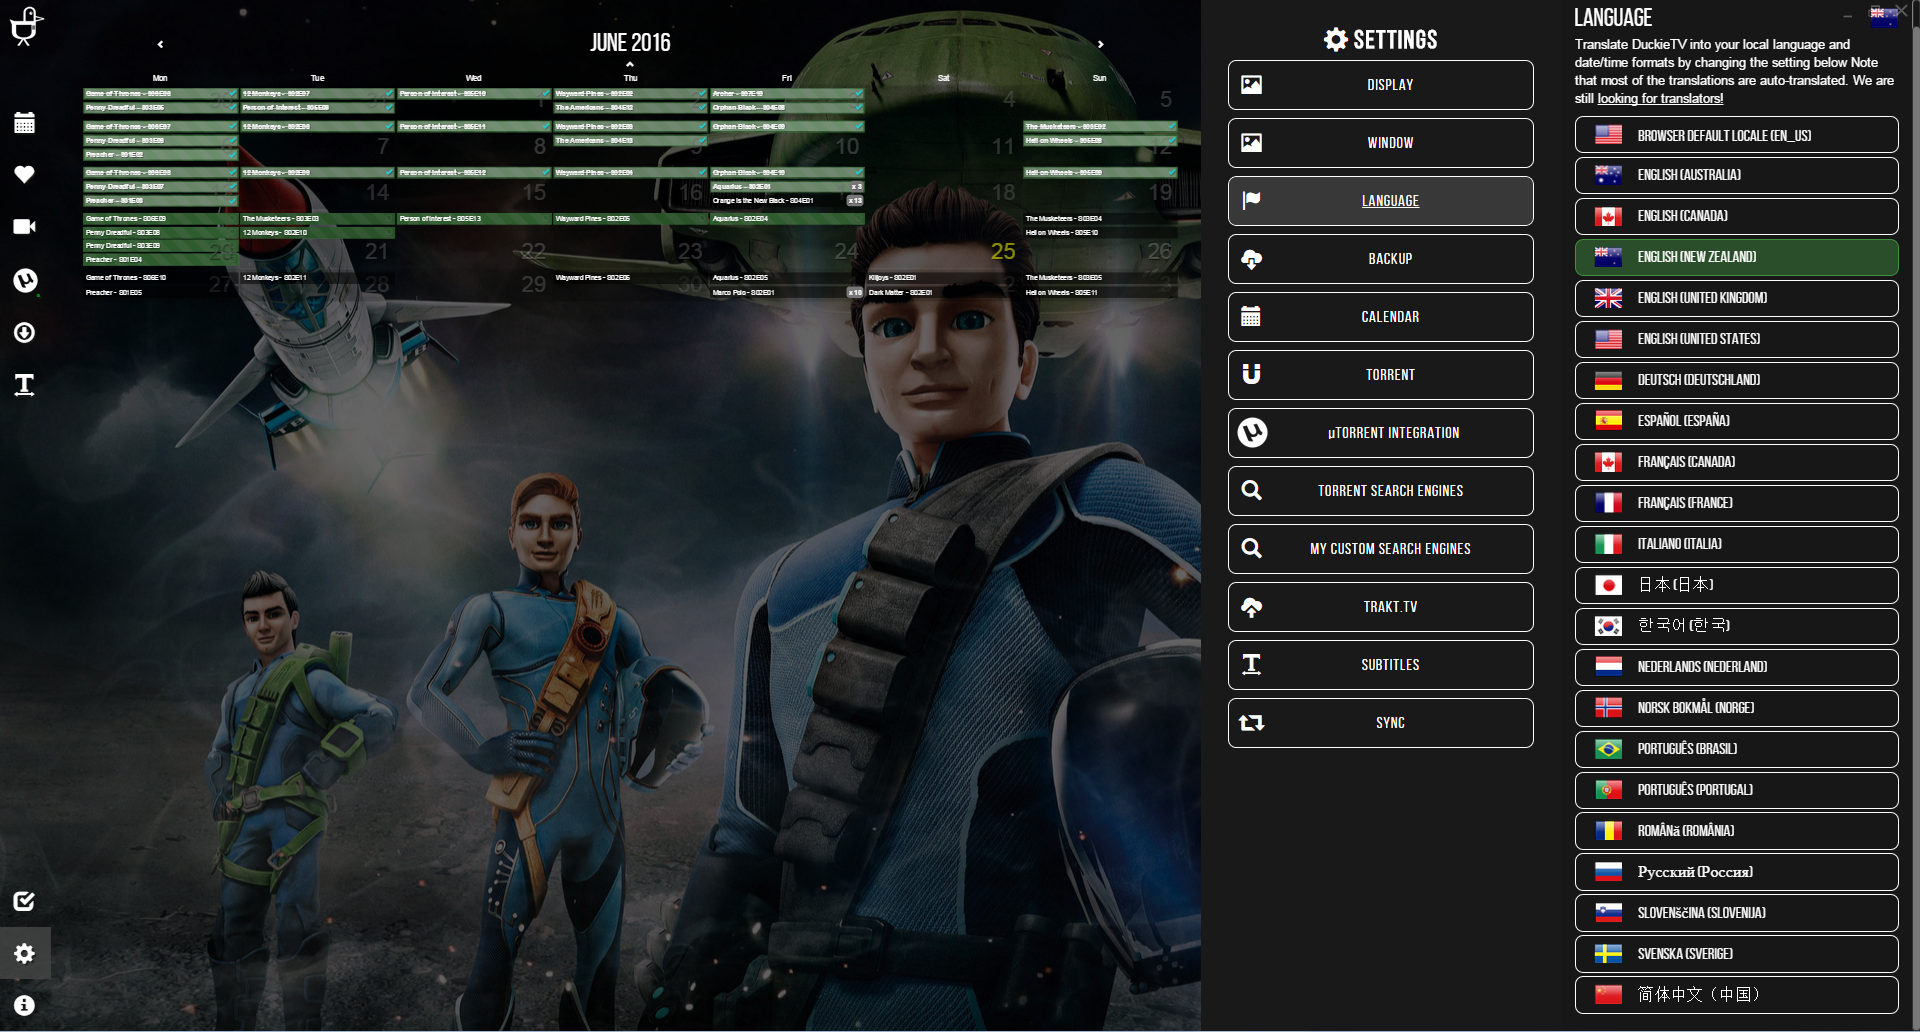Expand x13 badge on Orange Is the New Black
The height and width of the screenshot is (1032, 1920).
(855, 201)
